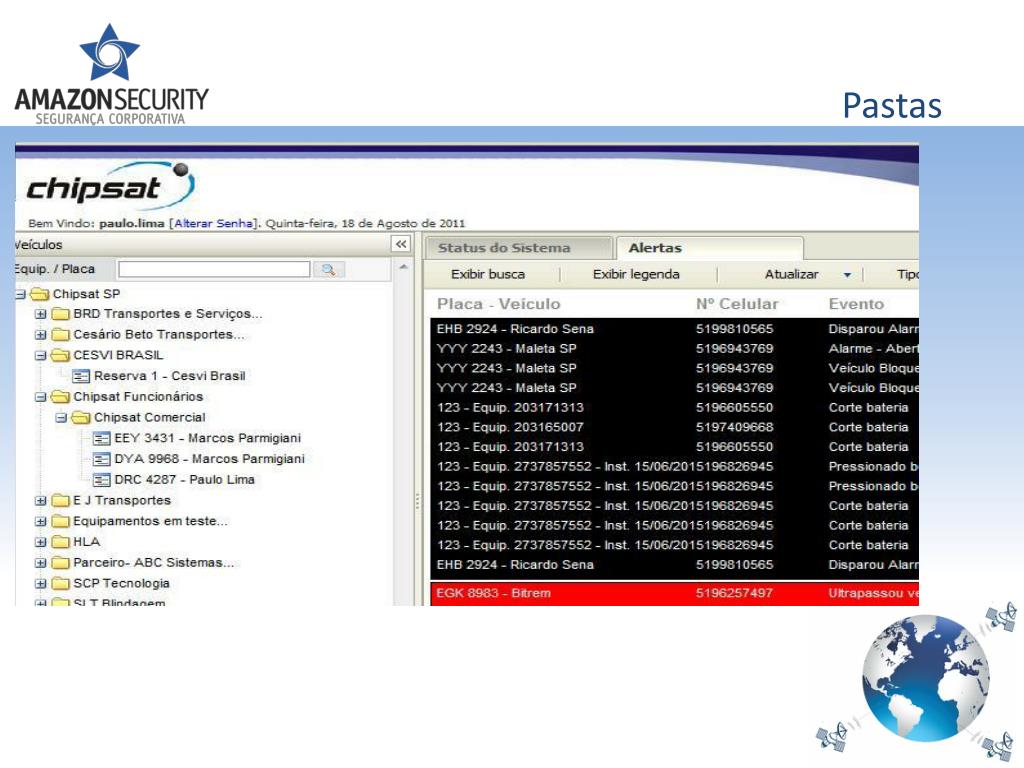This screenshot has height=768, width=1024.
Task: Collapse the CESVI BRASIL node
Action: pos(40,356)
